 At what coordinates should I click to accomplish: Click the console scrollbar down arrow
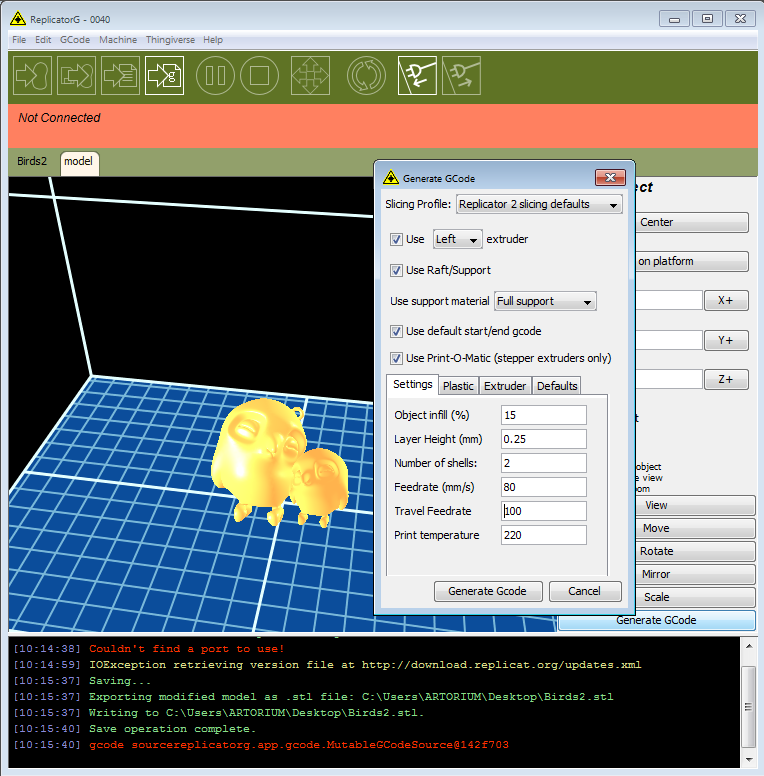749,759
